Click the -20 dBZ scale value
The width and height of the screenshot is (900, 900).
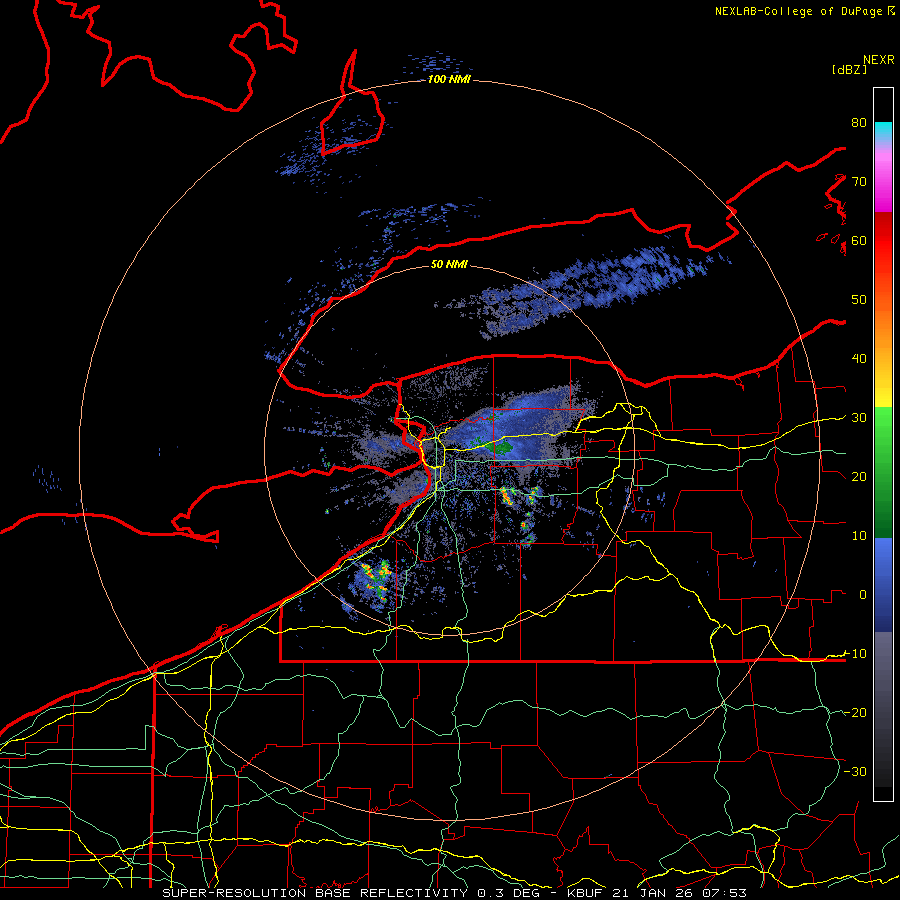coord(854,712)
